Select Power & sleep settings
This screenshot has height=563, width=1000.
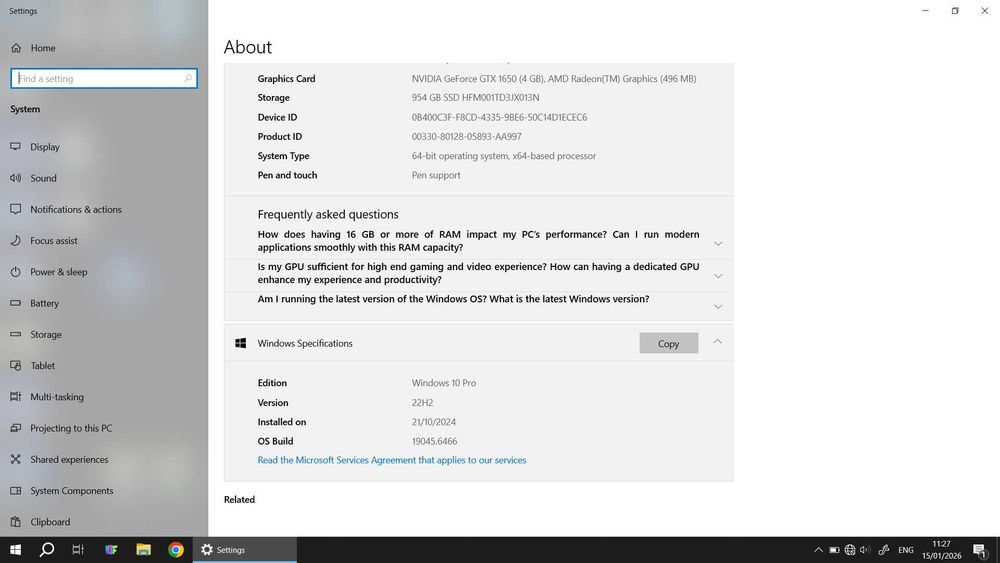59,272
